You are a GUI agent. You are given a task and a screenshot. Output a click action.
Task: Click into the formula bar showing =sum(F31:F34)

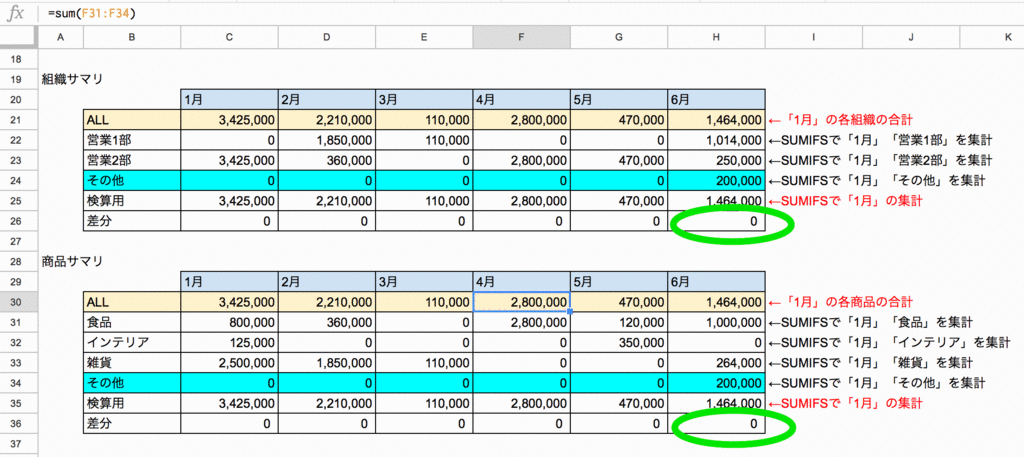pyautogui.click(x=532, y=13)
